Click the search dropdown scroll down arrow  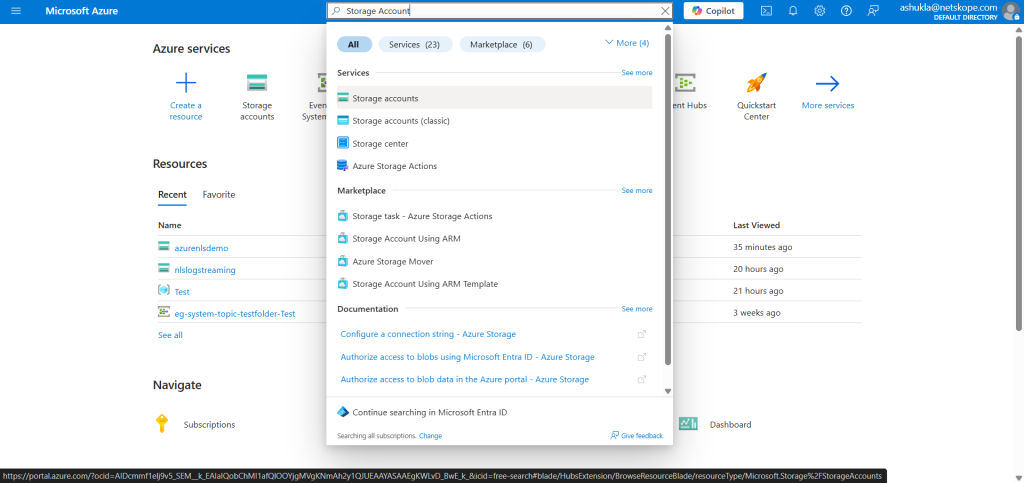pos(667,391)
